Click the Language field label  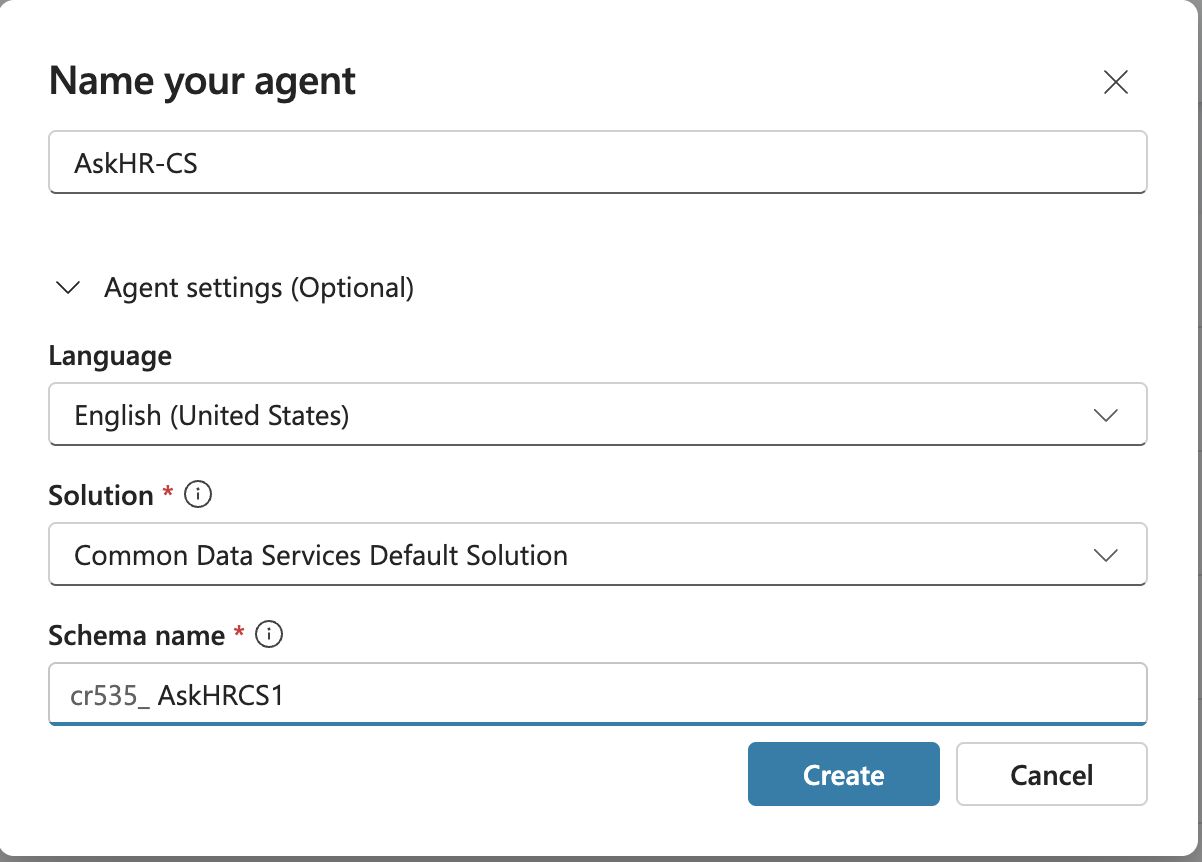pos(109,355)
